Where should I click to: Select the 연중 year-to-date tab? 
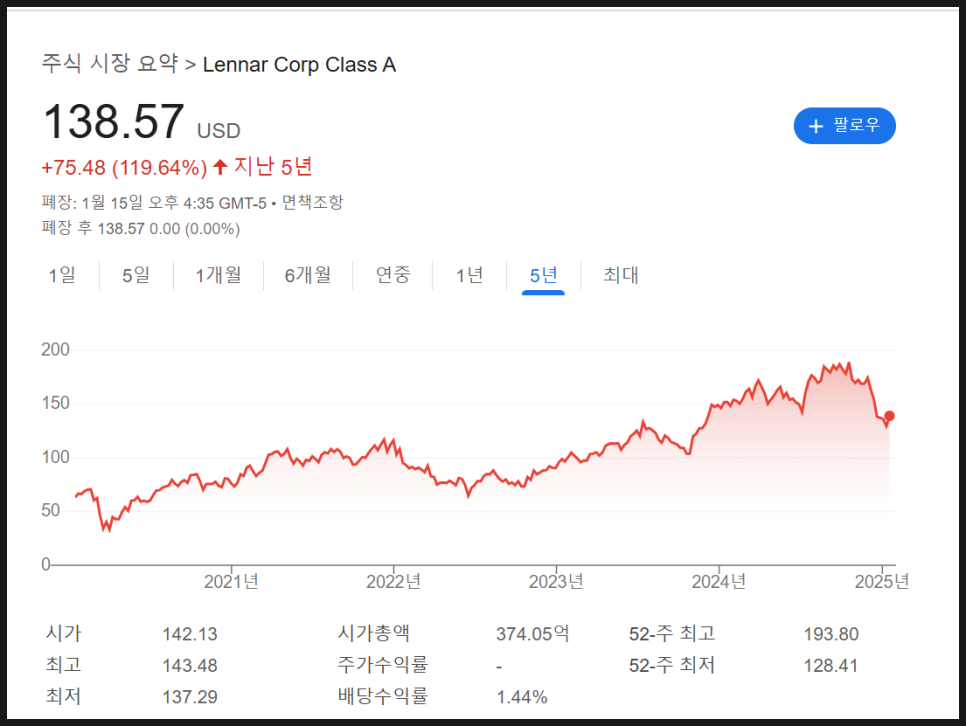393,275
